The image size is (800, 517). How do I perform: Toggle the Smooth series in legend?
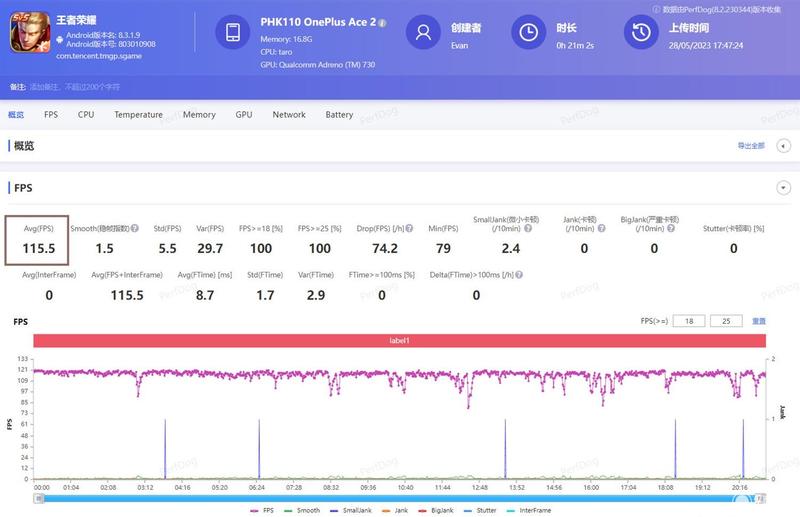coord(302,510)
